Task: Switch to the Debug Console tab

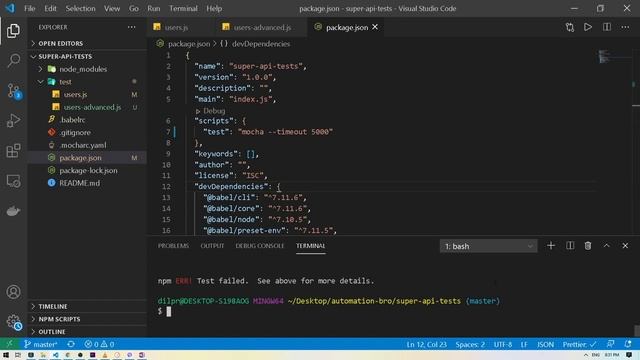Action: pos(260,246)
